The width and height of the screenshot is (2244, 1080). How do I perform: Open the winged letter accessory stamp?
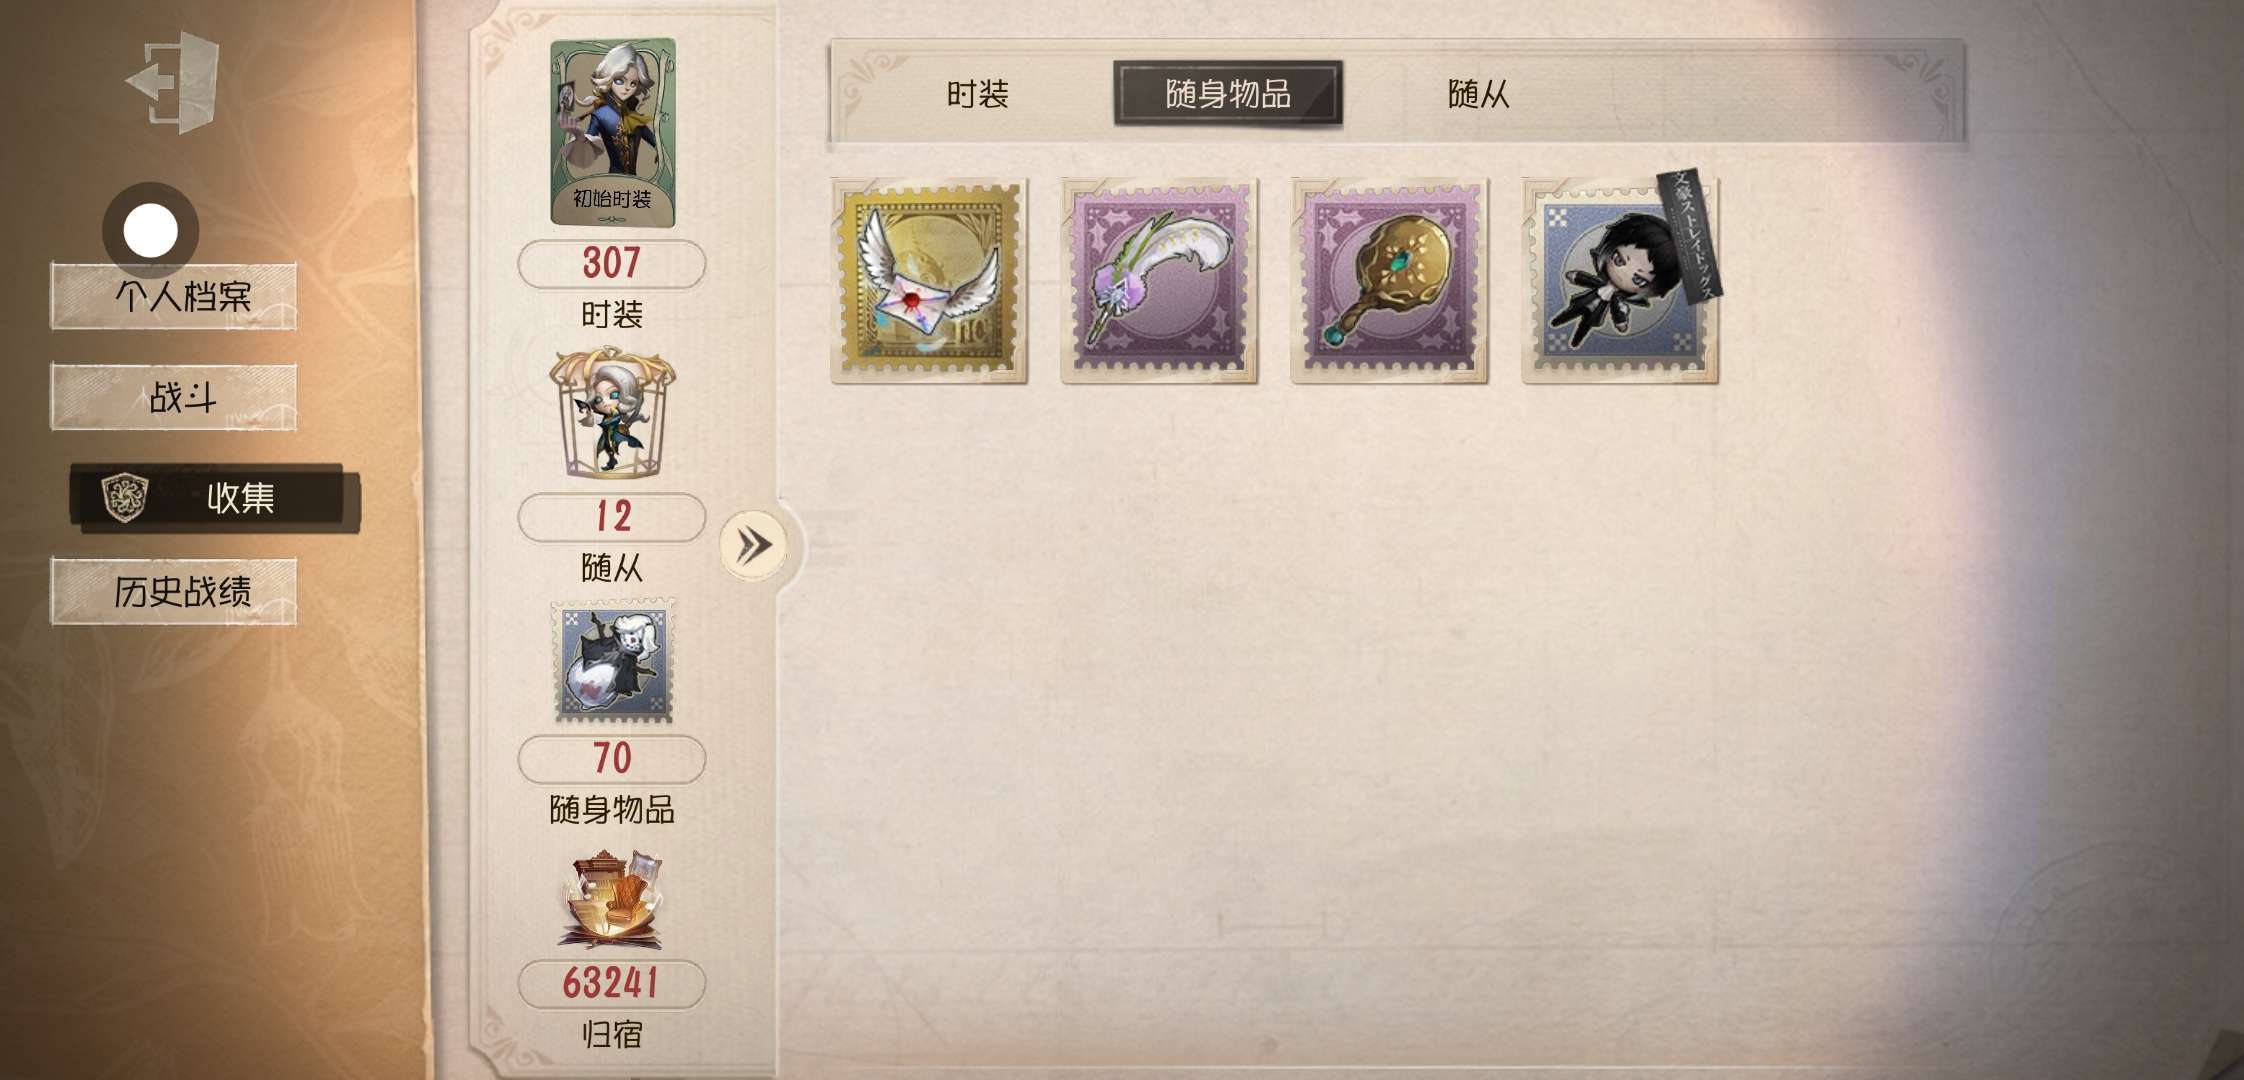tap(929, 281)
